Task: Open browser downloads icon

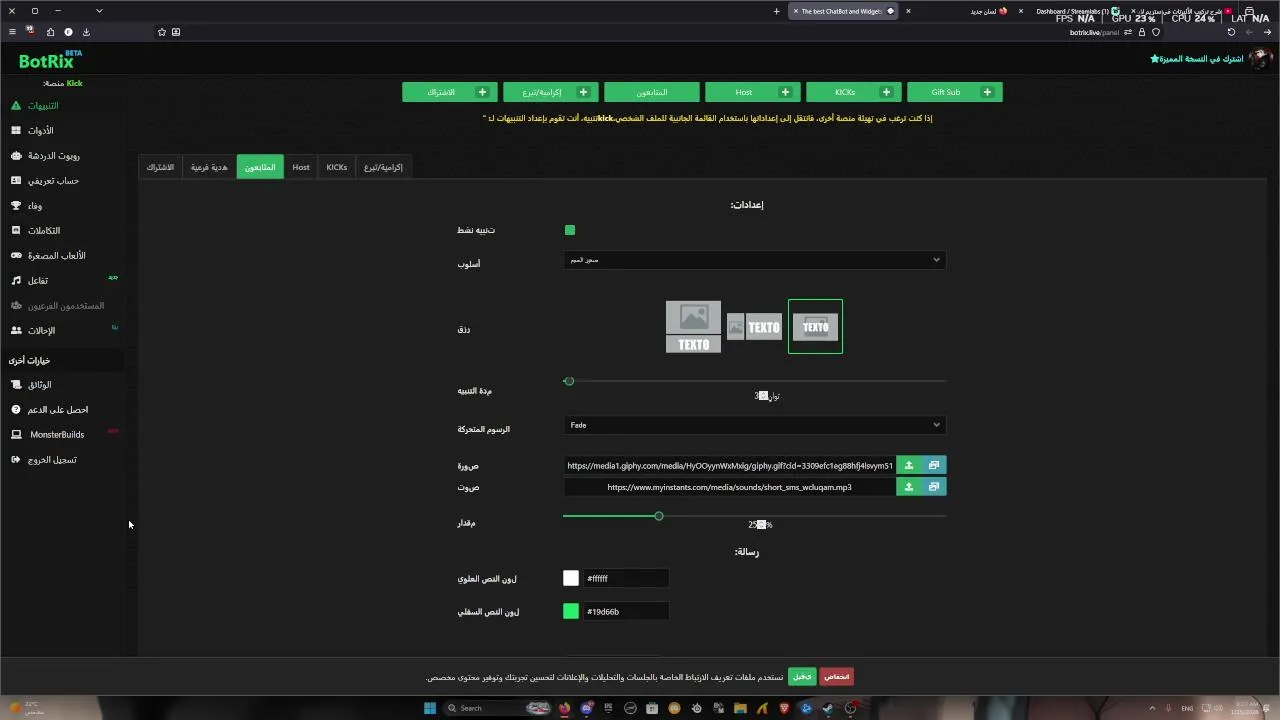Action: (x=86, y=32)
